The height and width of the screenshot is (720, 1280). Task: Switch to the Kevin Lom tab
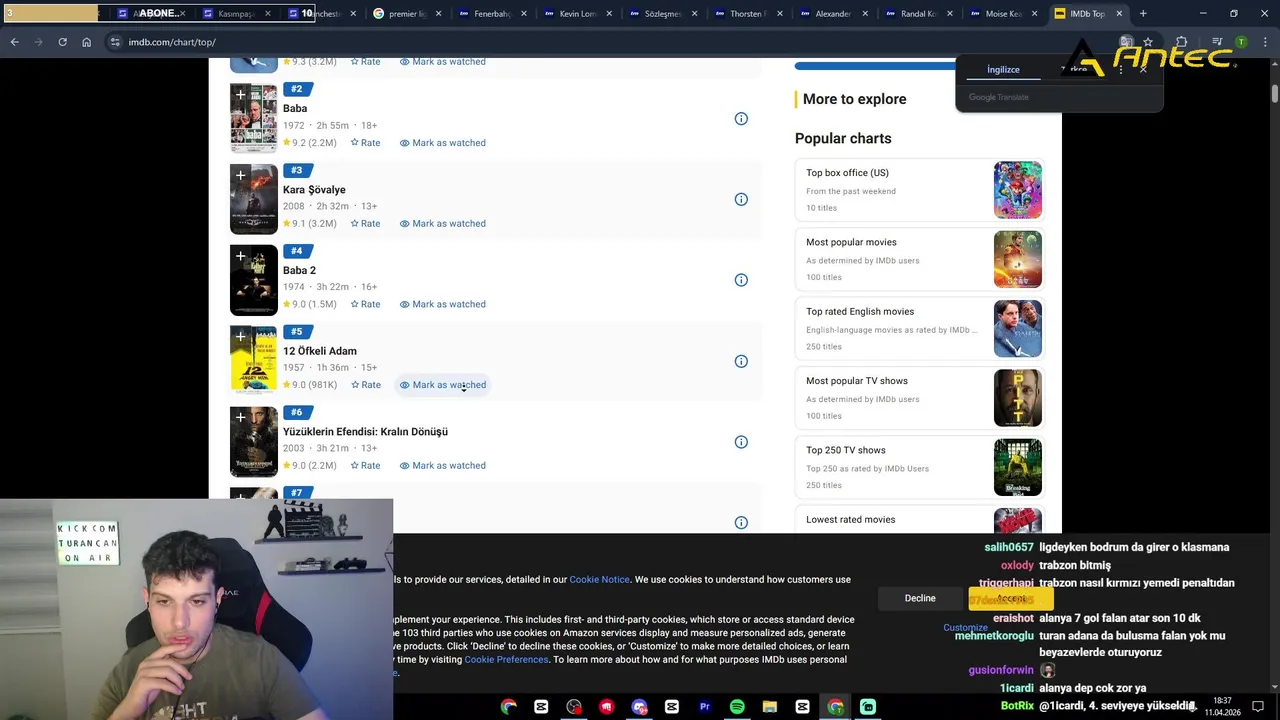pos(578,14)
